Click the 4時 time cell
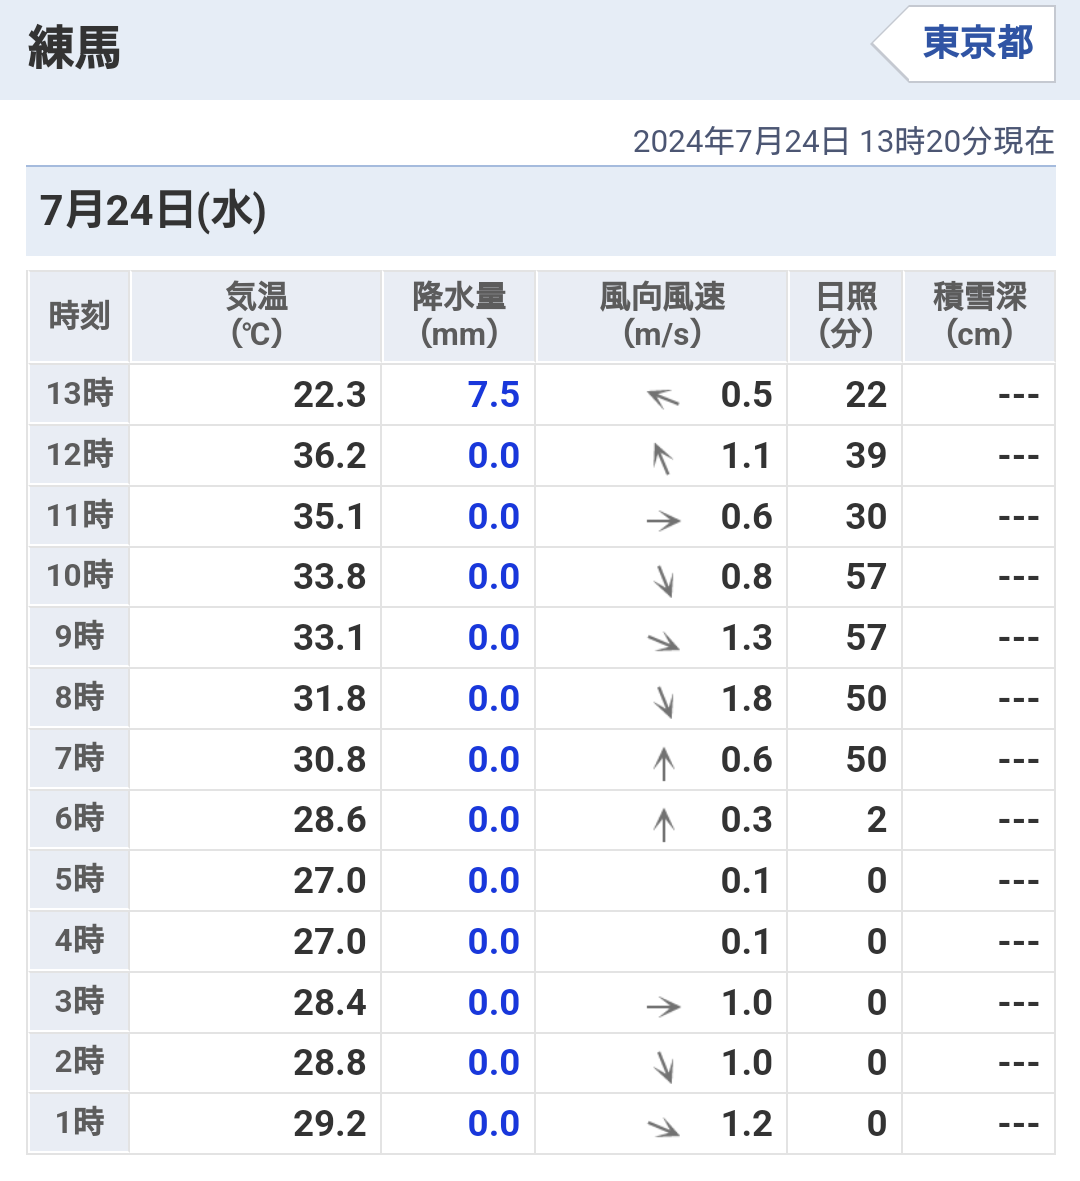This screenshot has height=1181, width=1080. (x=79, y=941)
